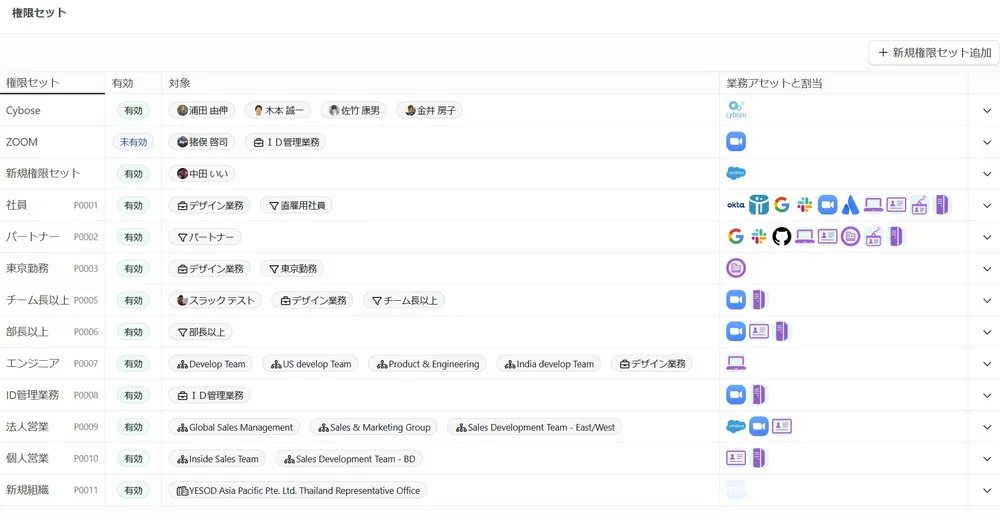Click the Okta icon in 社員 row

click(735, 205)
